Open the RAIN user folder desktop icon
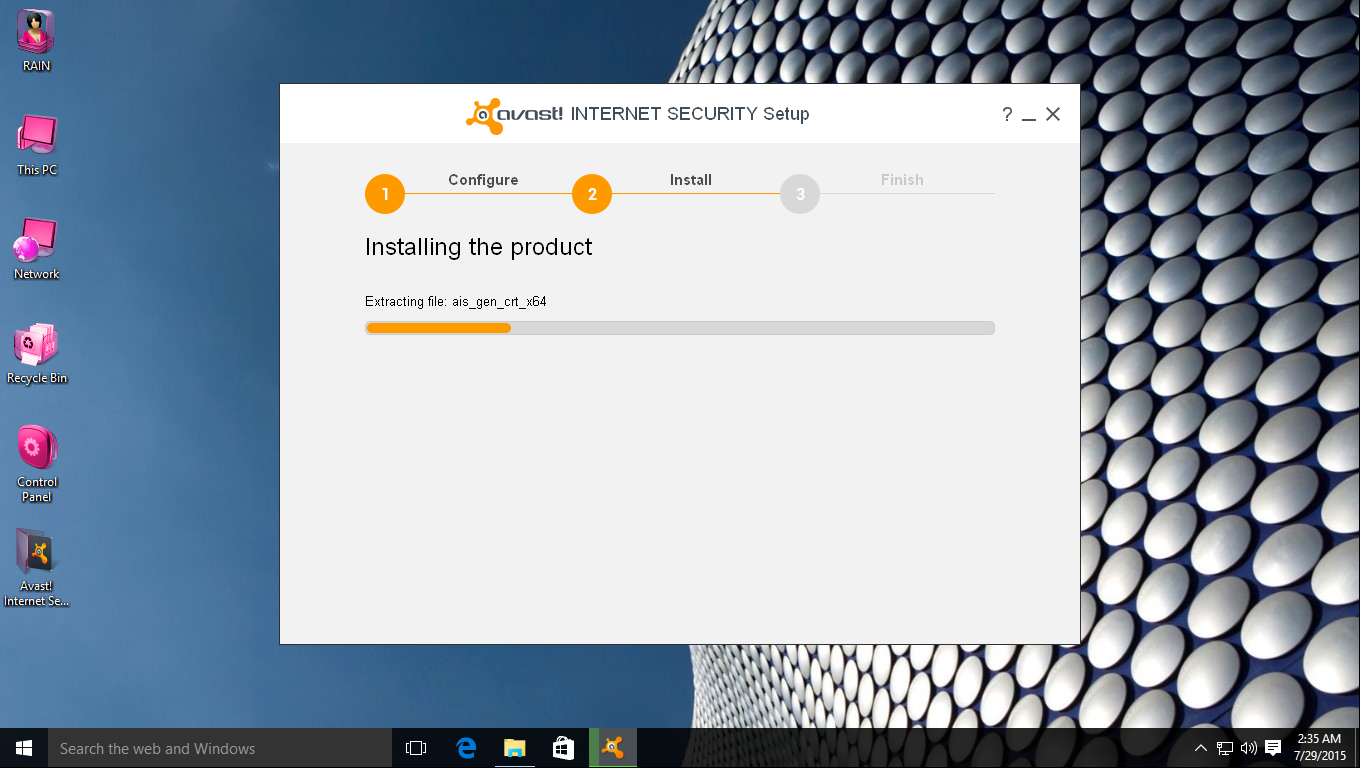The width and height of the screenshot is (1360, 768). pos(36,41)
